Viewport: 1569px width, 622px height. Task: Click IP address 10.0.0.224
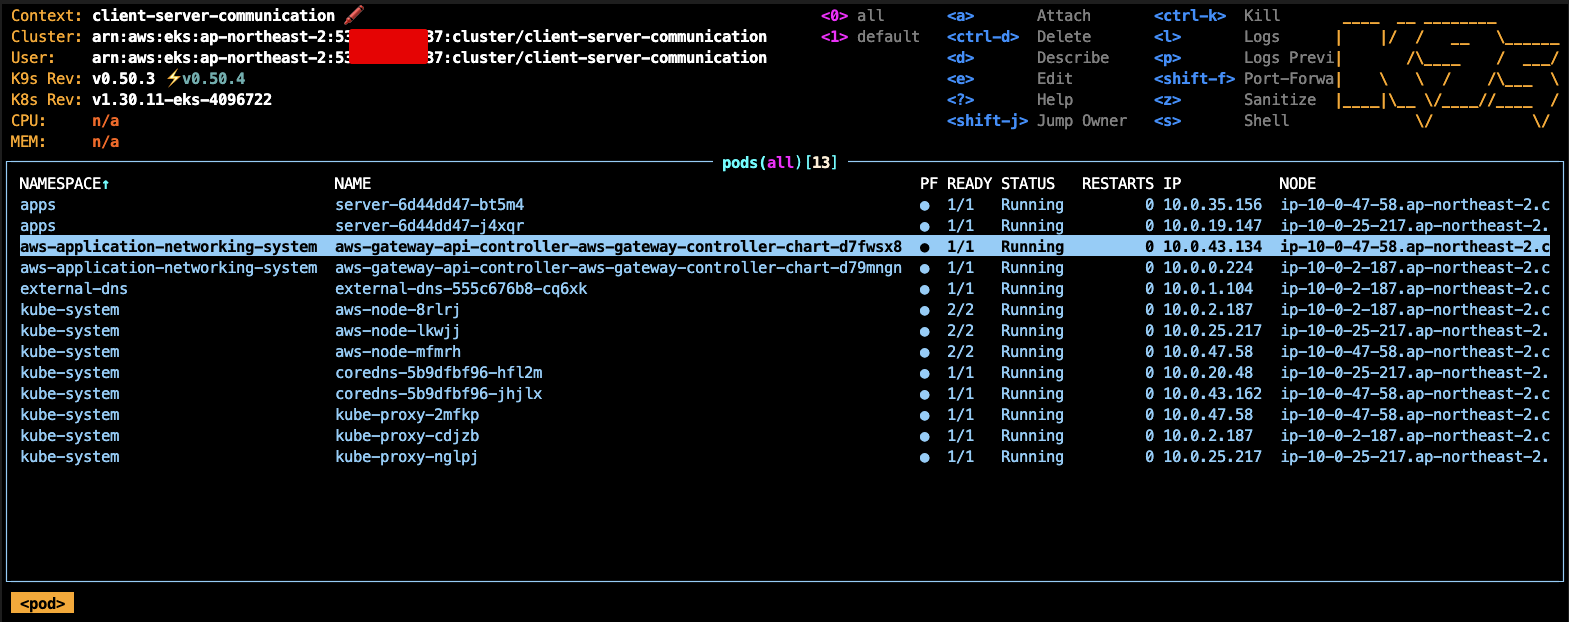point(1207,268)
